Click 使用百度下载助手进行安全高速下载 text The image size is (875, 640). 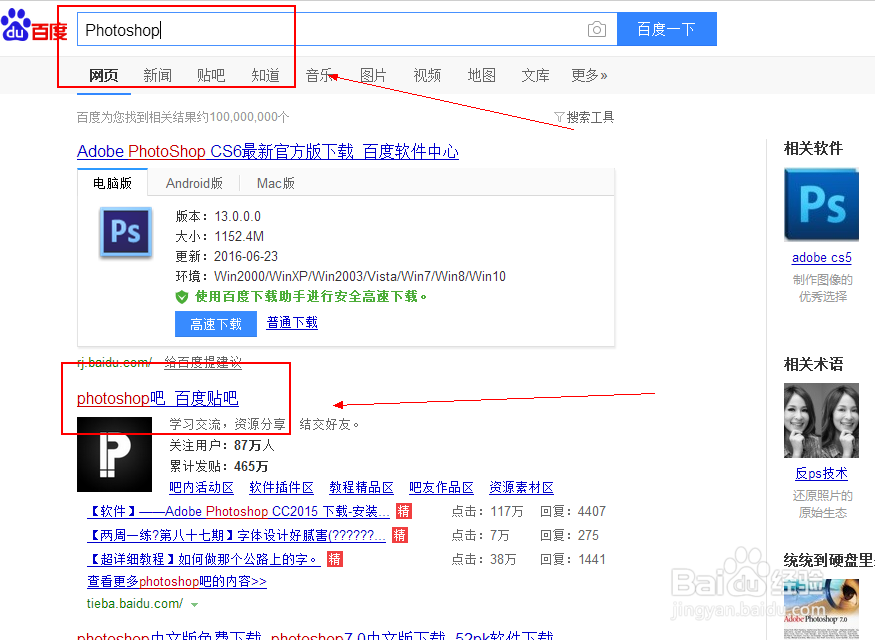[311, 296]
